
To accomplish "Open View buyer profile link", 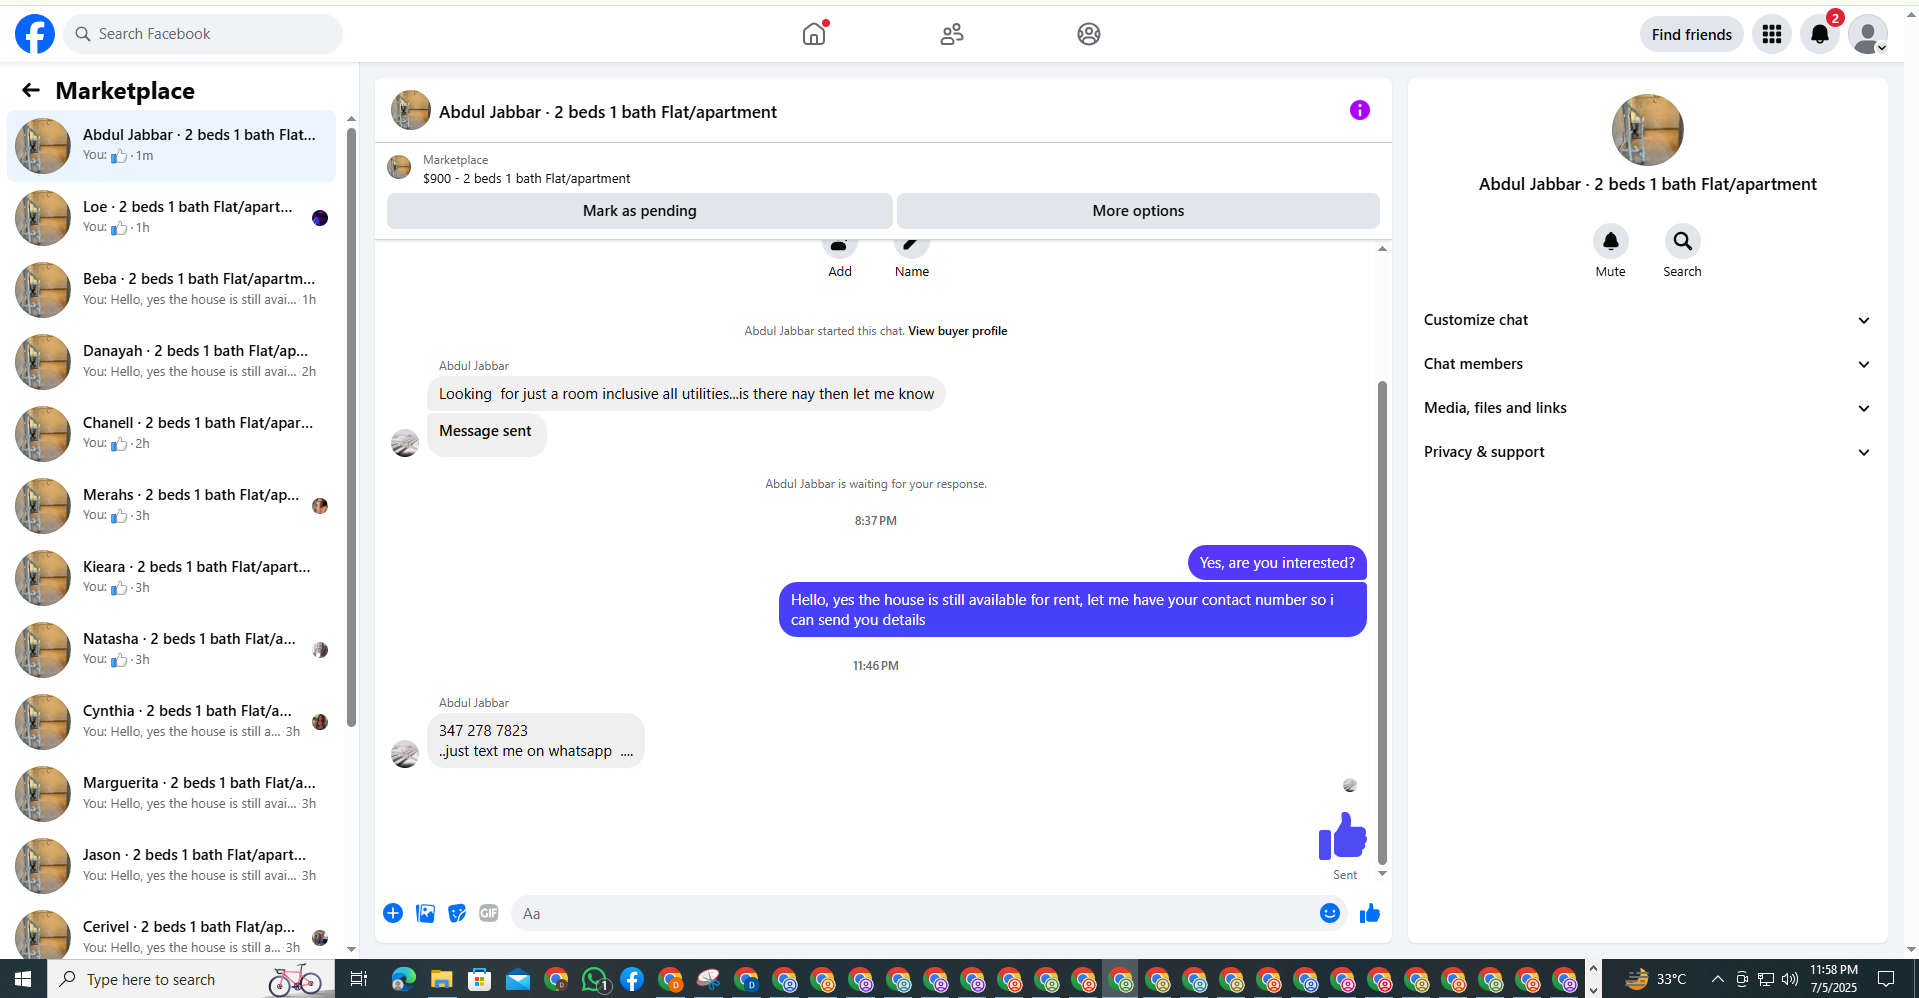I will (957, 331).
